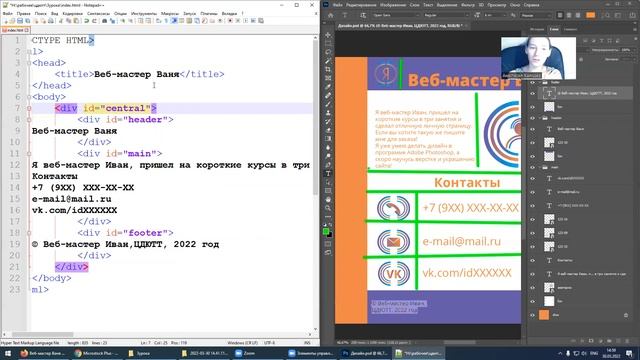The image size is (640, 360).
Task: Hide the e-mail@mail.ru text layer
Action: [532, 192]
